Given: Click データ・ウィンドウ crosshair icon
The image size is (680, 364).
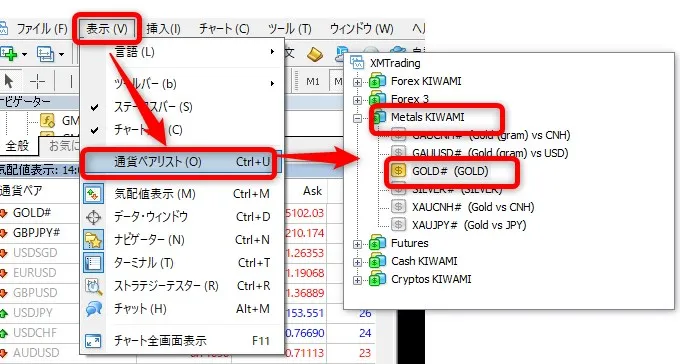Looking at the screenshot, I should click(x=93, y=217).
